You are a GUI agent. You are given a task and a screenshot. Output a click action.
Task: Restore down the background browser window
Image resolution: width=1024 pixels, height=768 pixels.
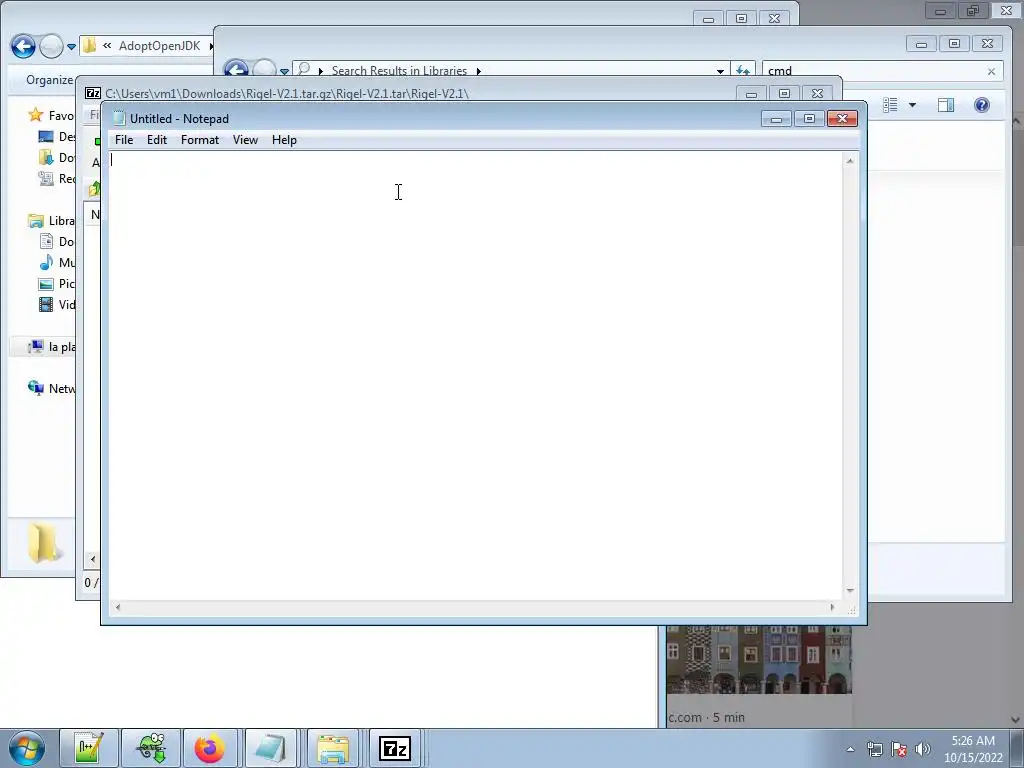click(972, 10)
